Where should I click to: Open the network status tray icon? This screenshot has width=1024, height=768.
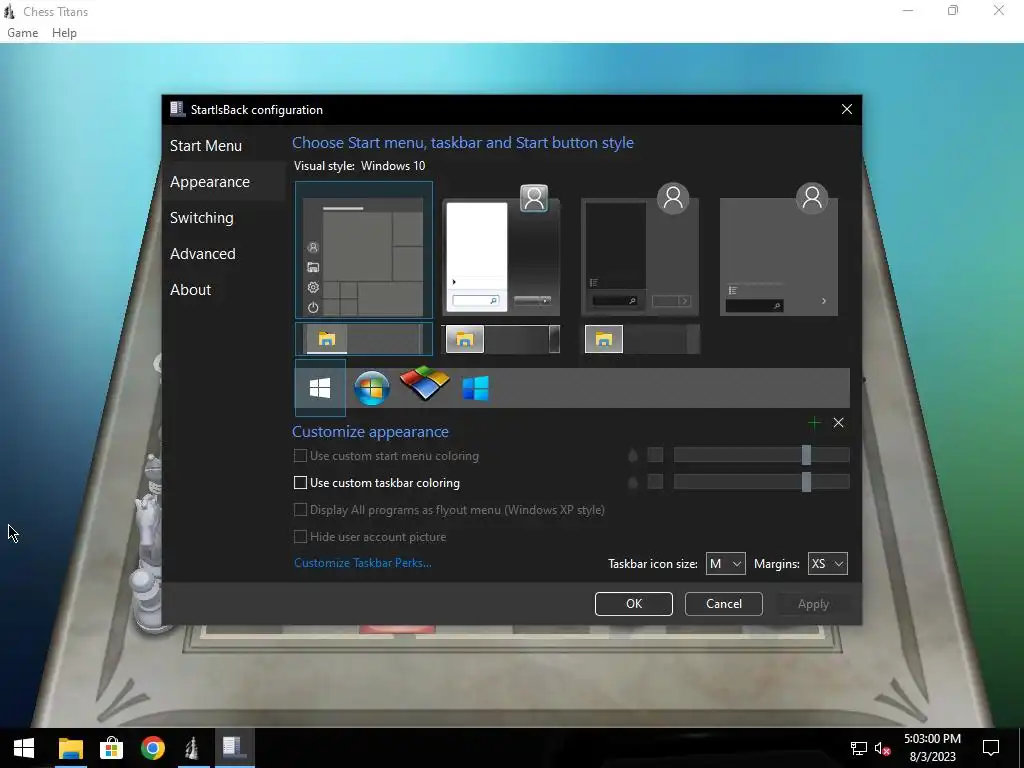858,748
